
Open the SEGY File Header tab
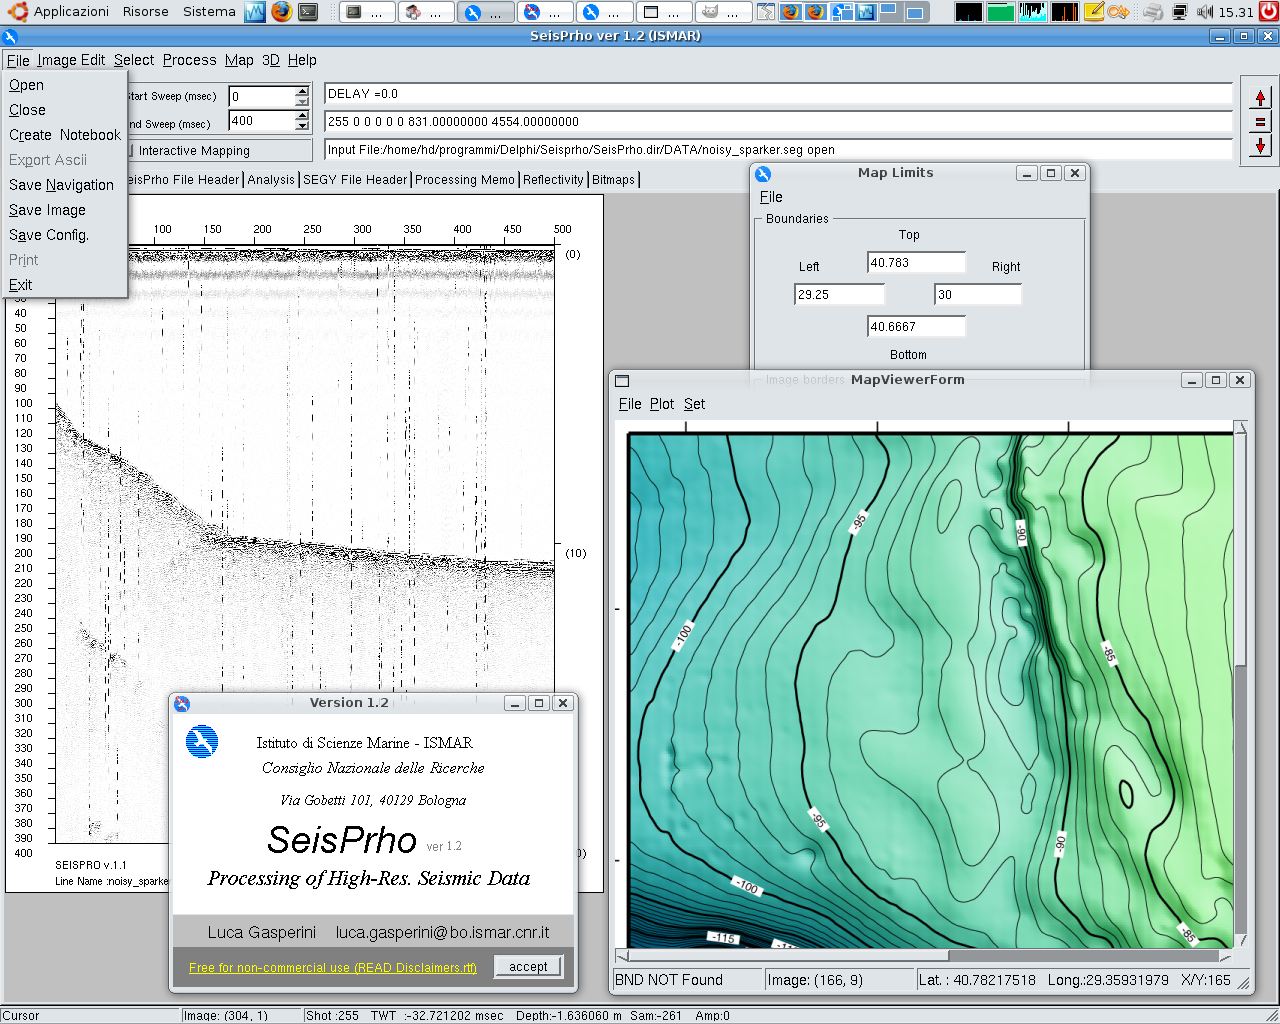click(x=355, y=180)
